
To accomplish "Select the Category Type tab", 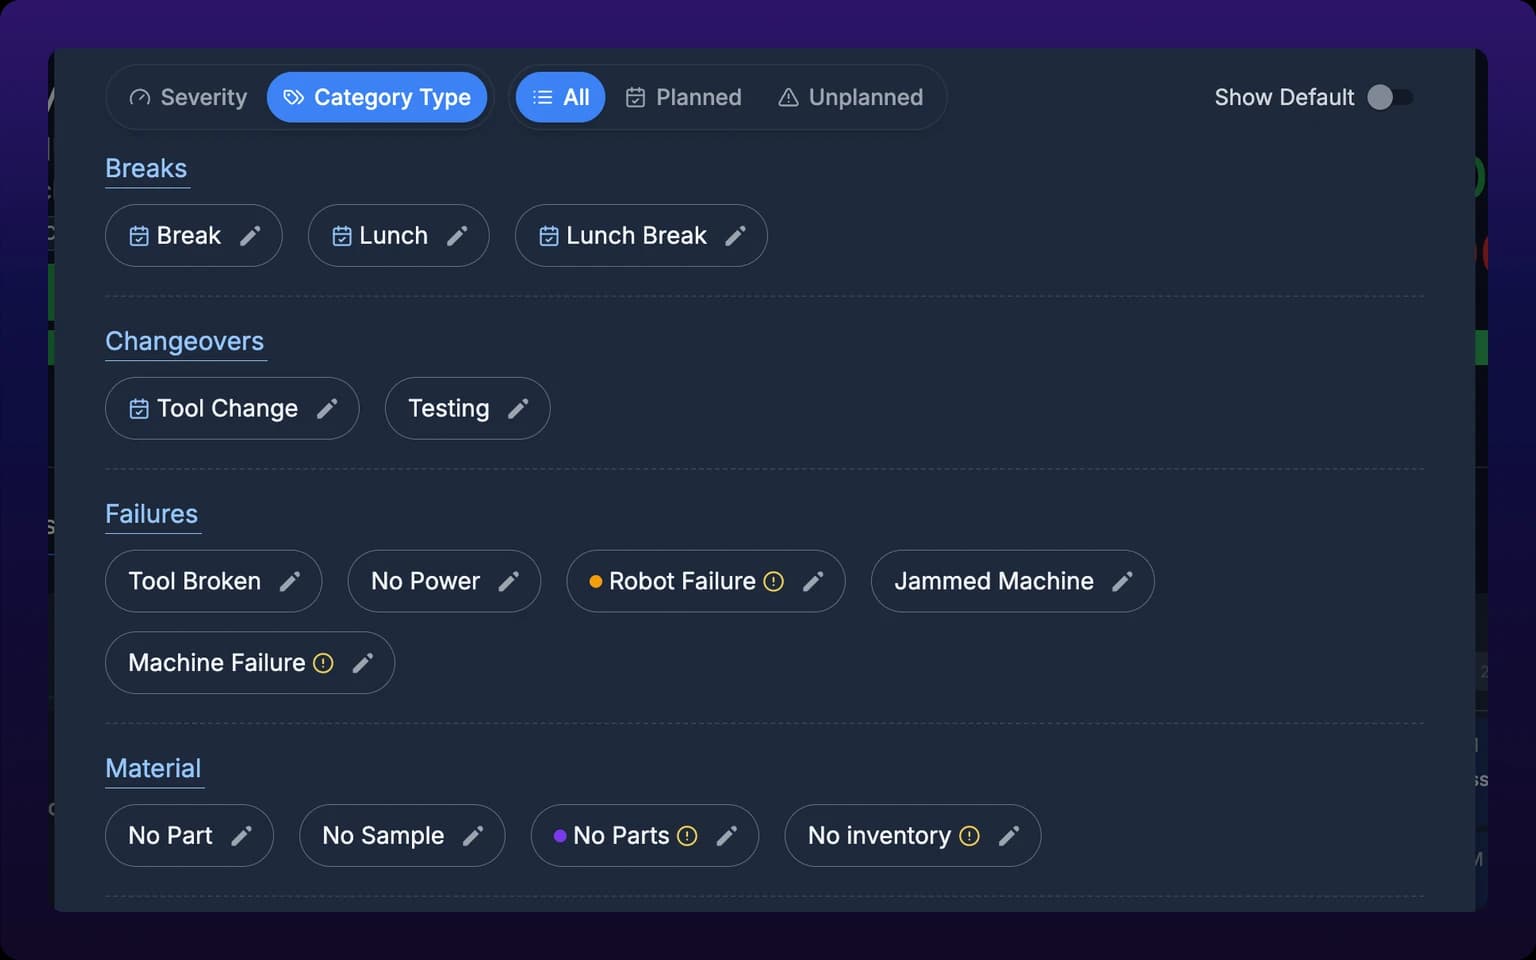I will 377,97.
